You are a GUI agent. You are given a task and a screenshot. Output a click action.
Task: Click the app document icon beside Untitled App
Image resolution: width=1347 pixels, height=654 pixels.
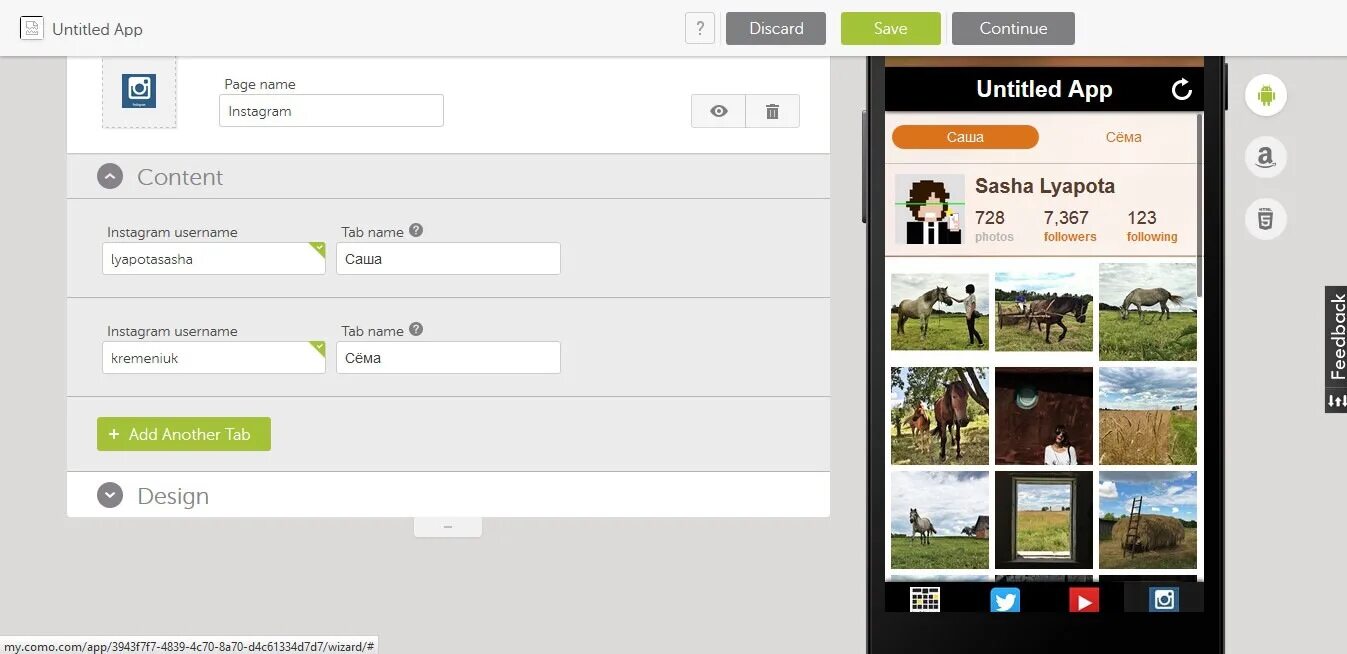point(31,28)
